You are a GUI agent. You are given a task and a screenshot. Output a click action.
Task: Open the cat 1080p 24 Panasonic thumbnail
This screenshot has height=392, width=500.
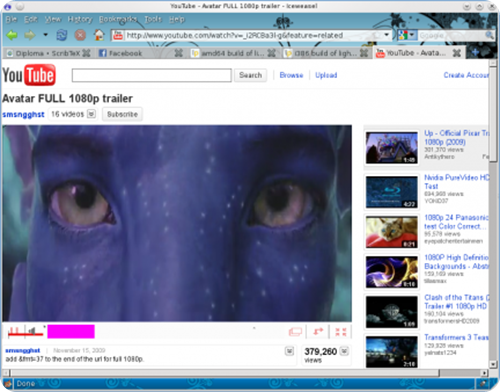392,232
